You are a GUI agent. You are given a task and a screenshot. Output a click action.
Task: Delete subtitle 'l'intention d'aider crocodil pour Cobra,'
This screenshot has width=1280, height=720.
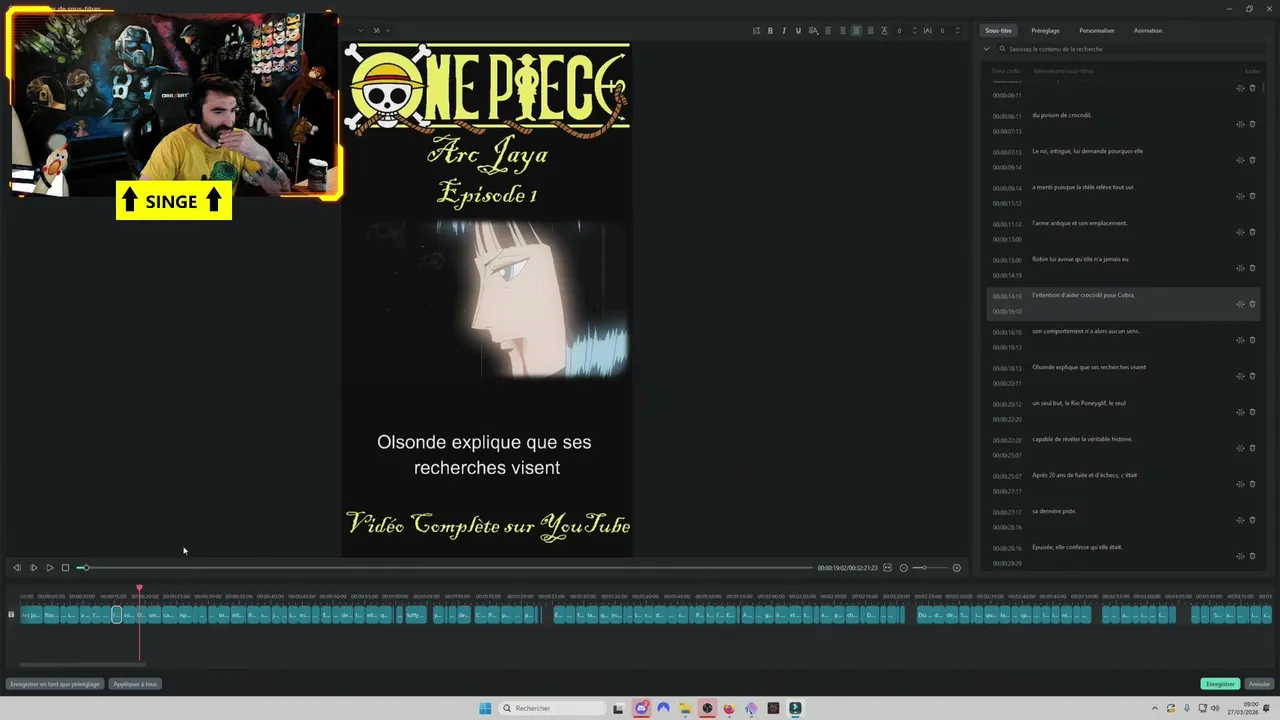1252,304
